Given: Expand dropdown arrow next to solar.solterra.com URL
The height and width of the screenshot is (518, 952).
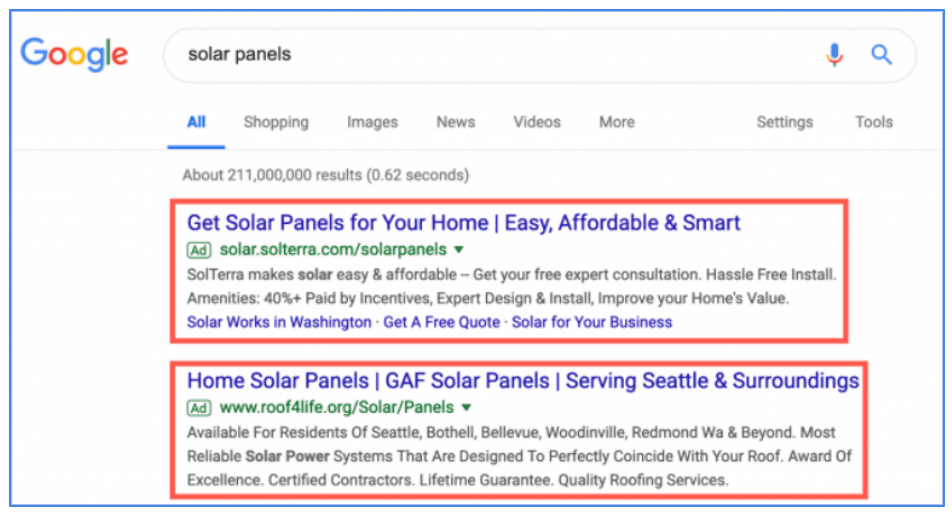Looking at the screenshot, I should pos(459,248).
